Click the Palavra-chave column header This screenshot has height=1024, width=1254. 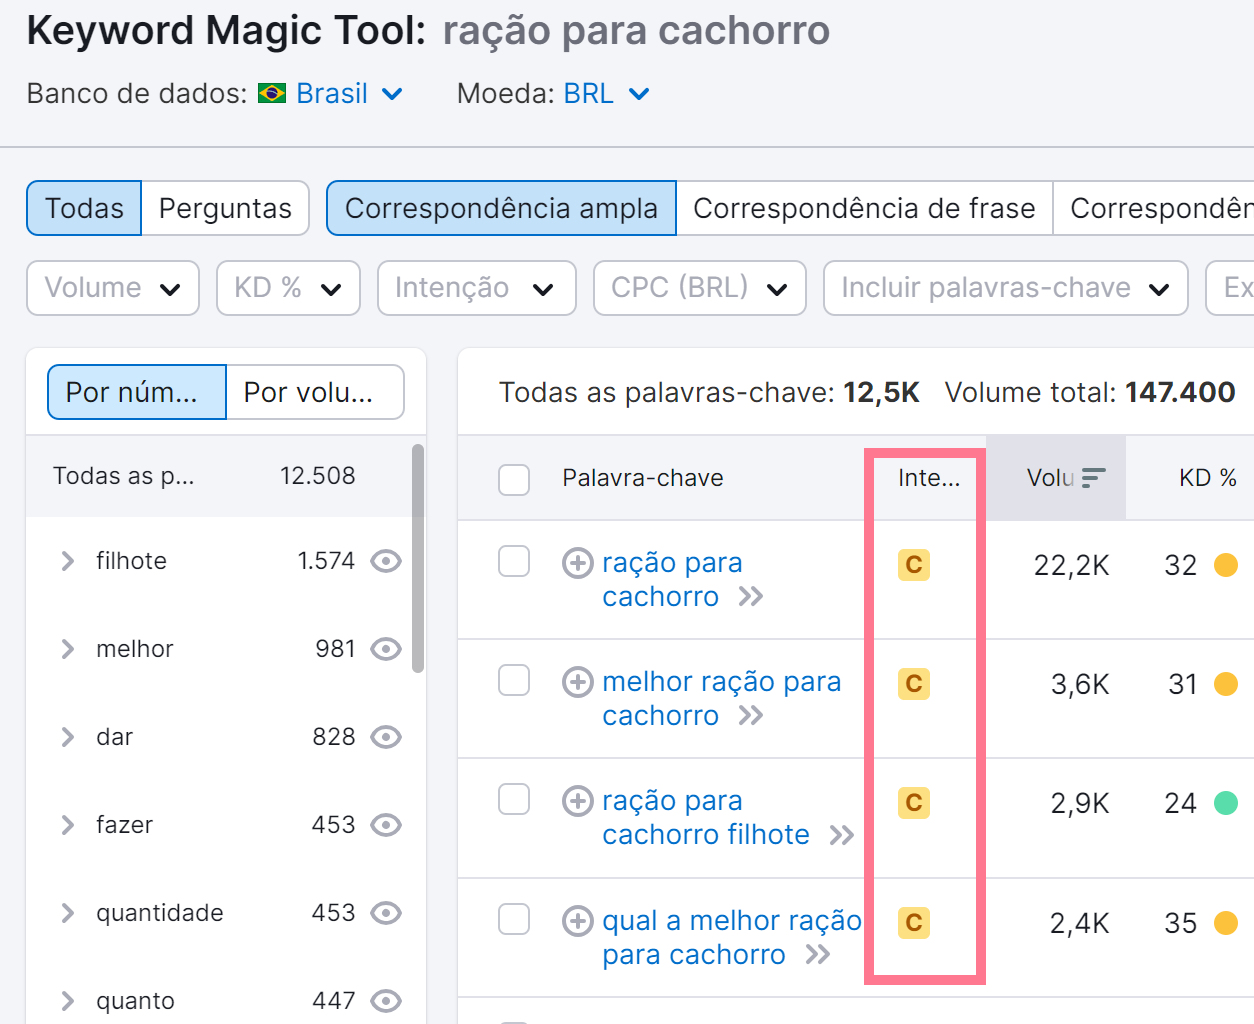643,478
